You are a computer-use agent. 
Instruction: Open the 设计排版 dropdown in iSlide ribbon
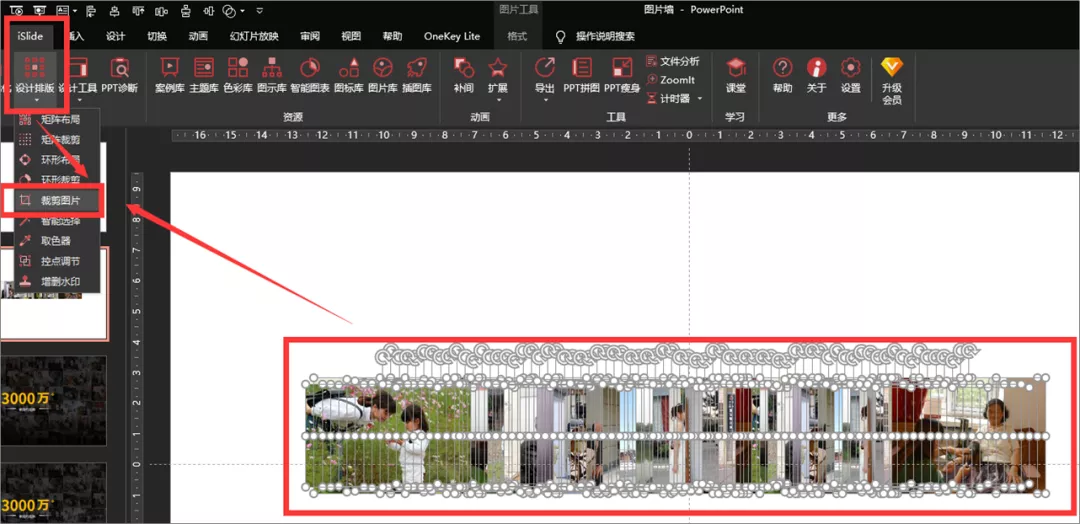click(x=34, y=80)
